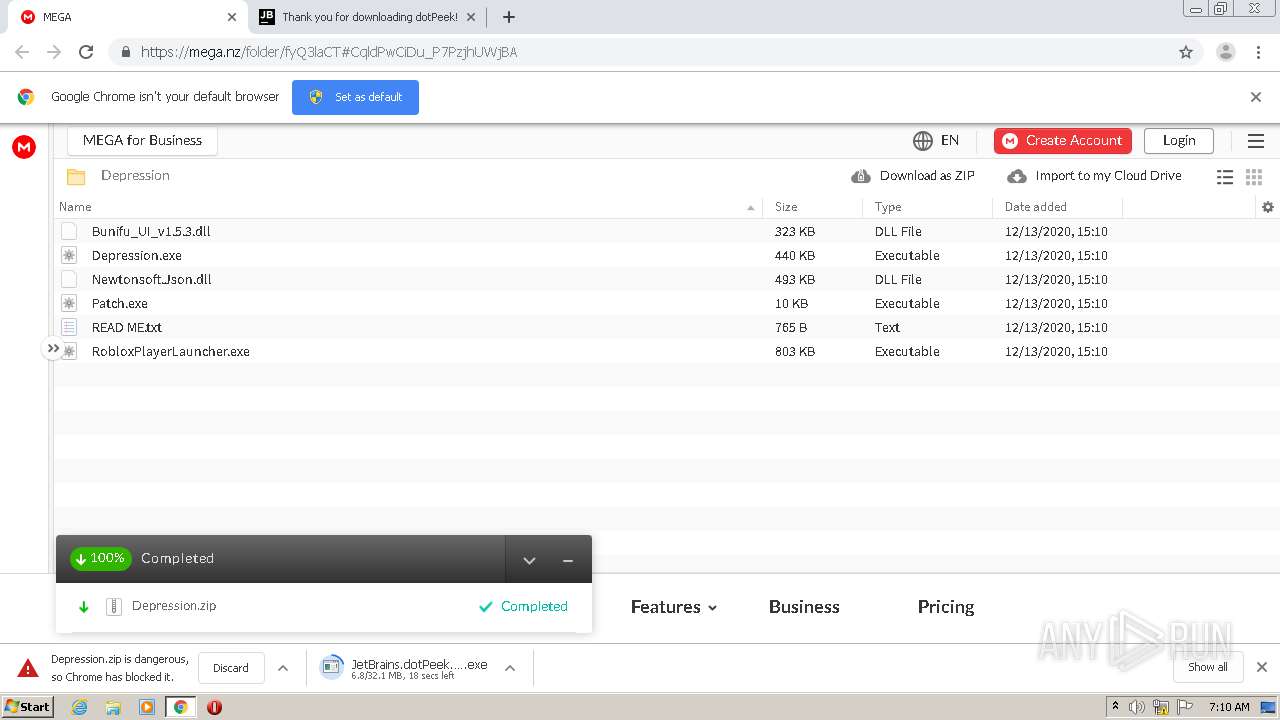Open the volume control in the tray
1280x720 pixels.
(x=1137, y=707)
